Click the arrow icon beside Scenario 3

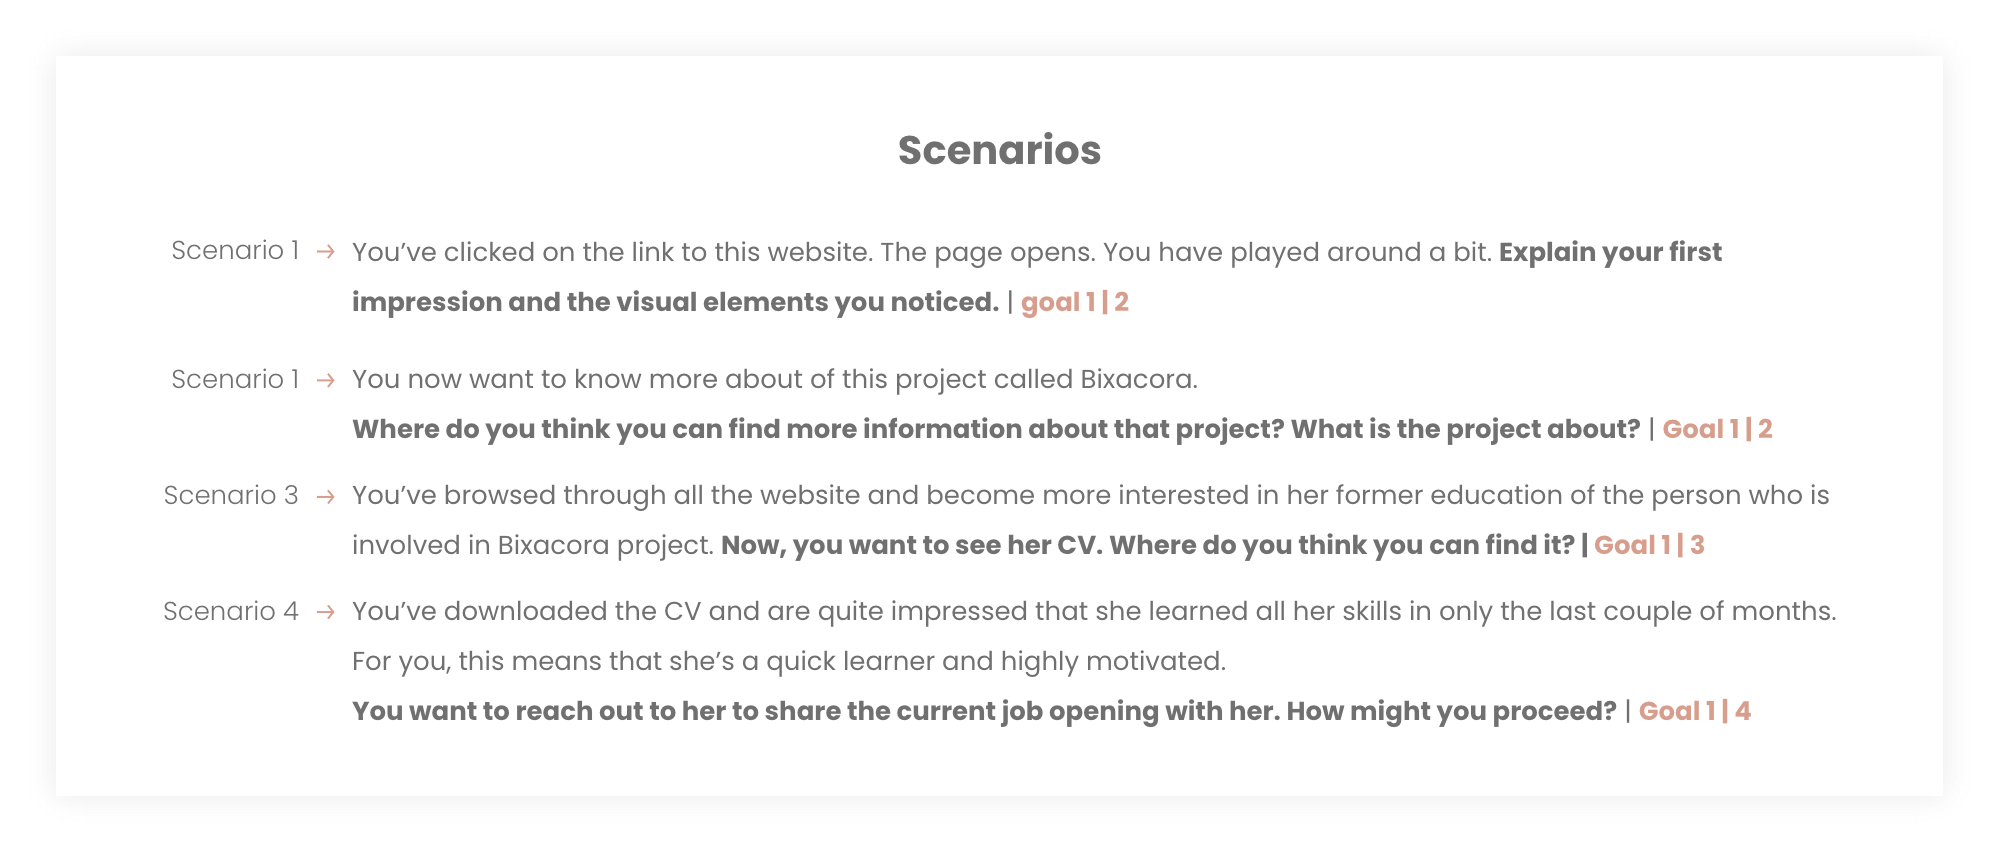click(x=325, y=496)
